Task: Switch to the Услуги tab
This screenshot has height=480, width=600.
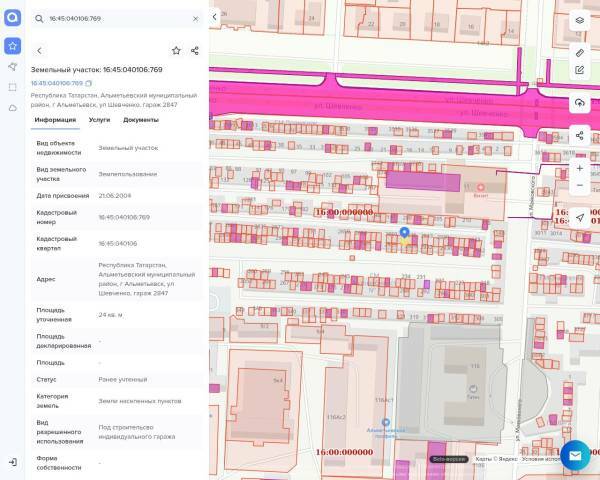Action: 99,120
